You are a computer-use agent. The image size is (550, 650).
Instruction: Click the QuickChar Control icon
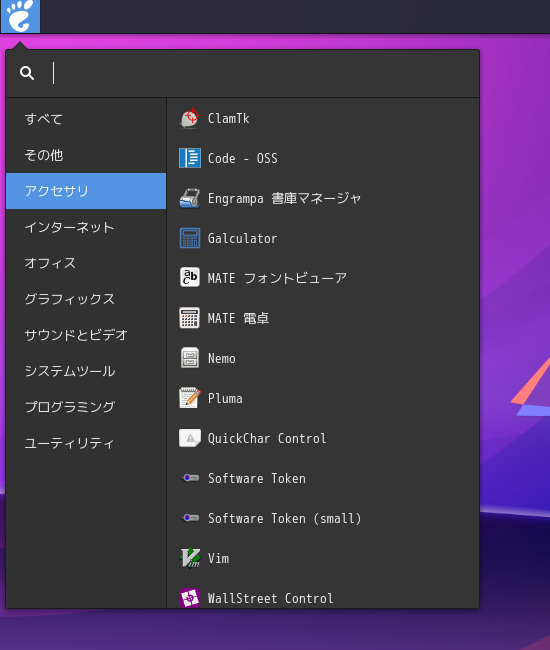click(x=190, y=438)
